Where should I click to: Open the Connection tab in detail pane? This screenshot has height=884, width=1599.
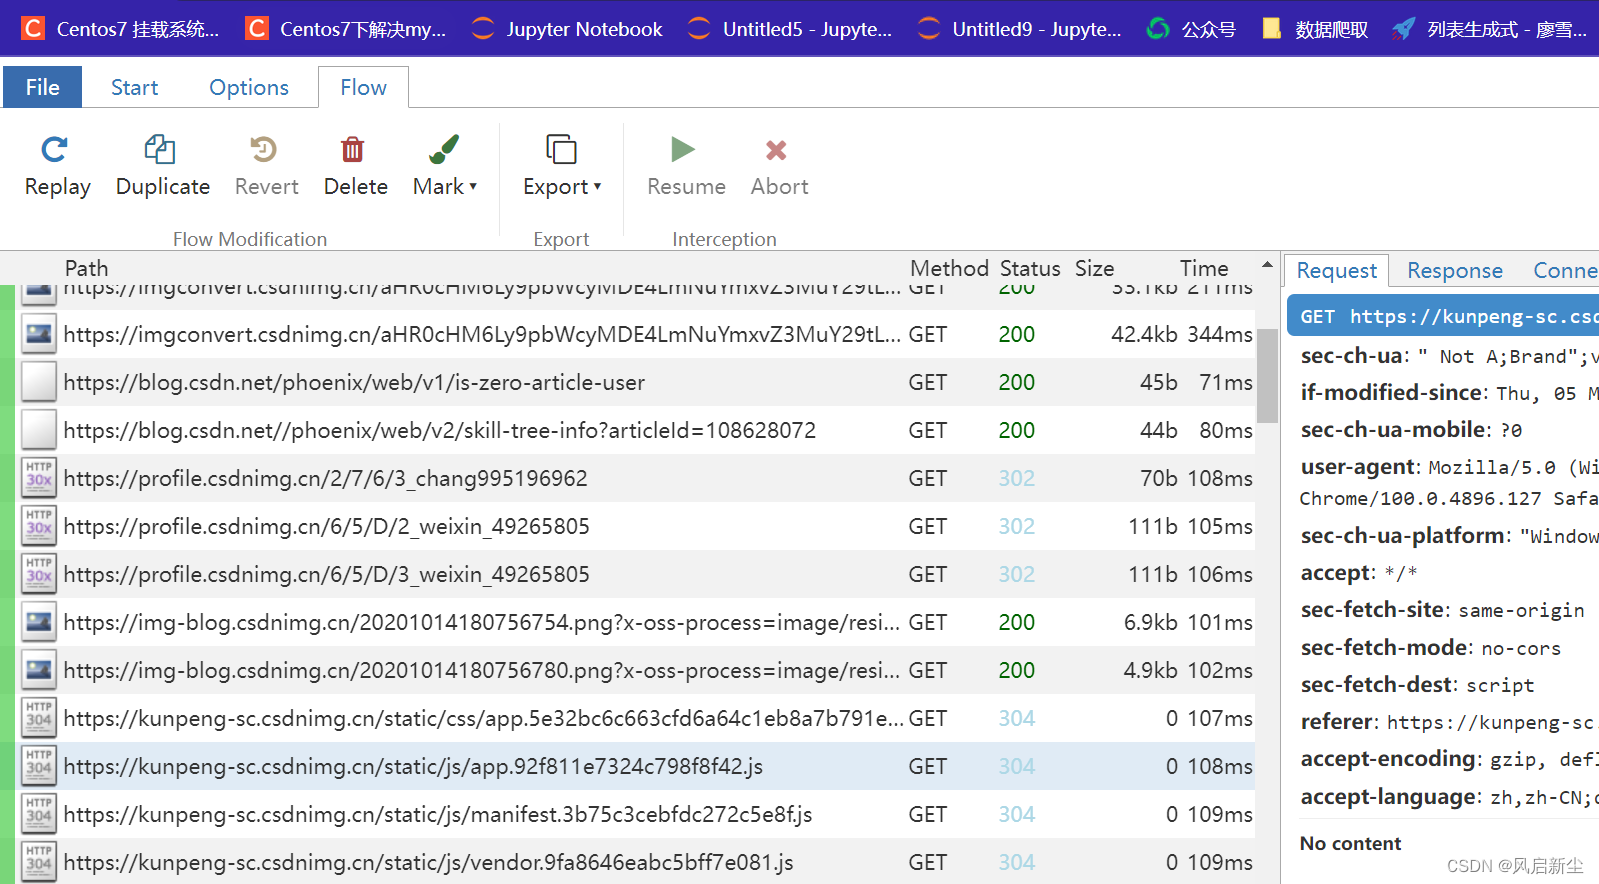(1565, 270)
